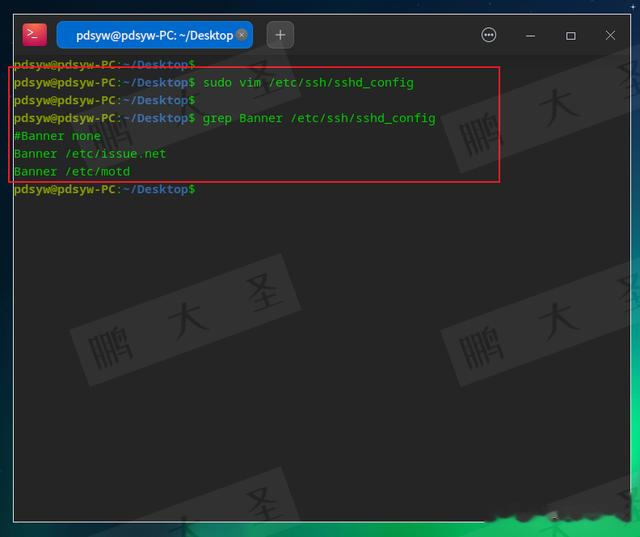The image size is (640, 537).
Task: Close the pdsyw@pdsyw-PC tab
Action: (242, 35)
